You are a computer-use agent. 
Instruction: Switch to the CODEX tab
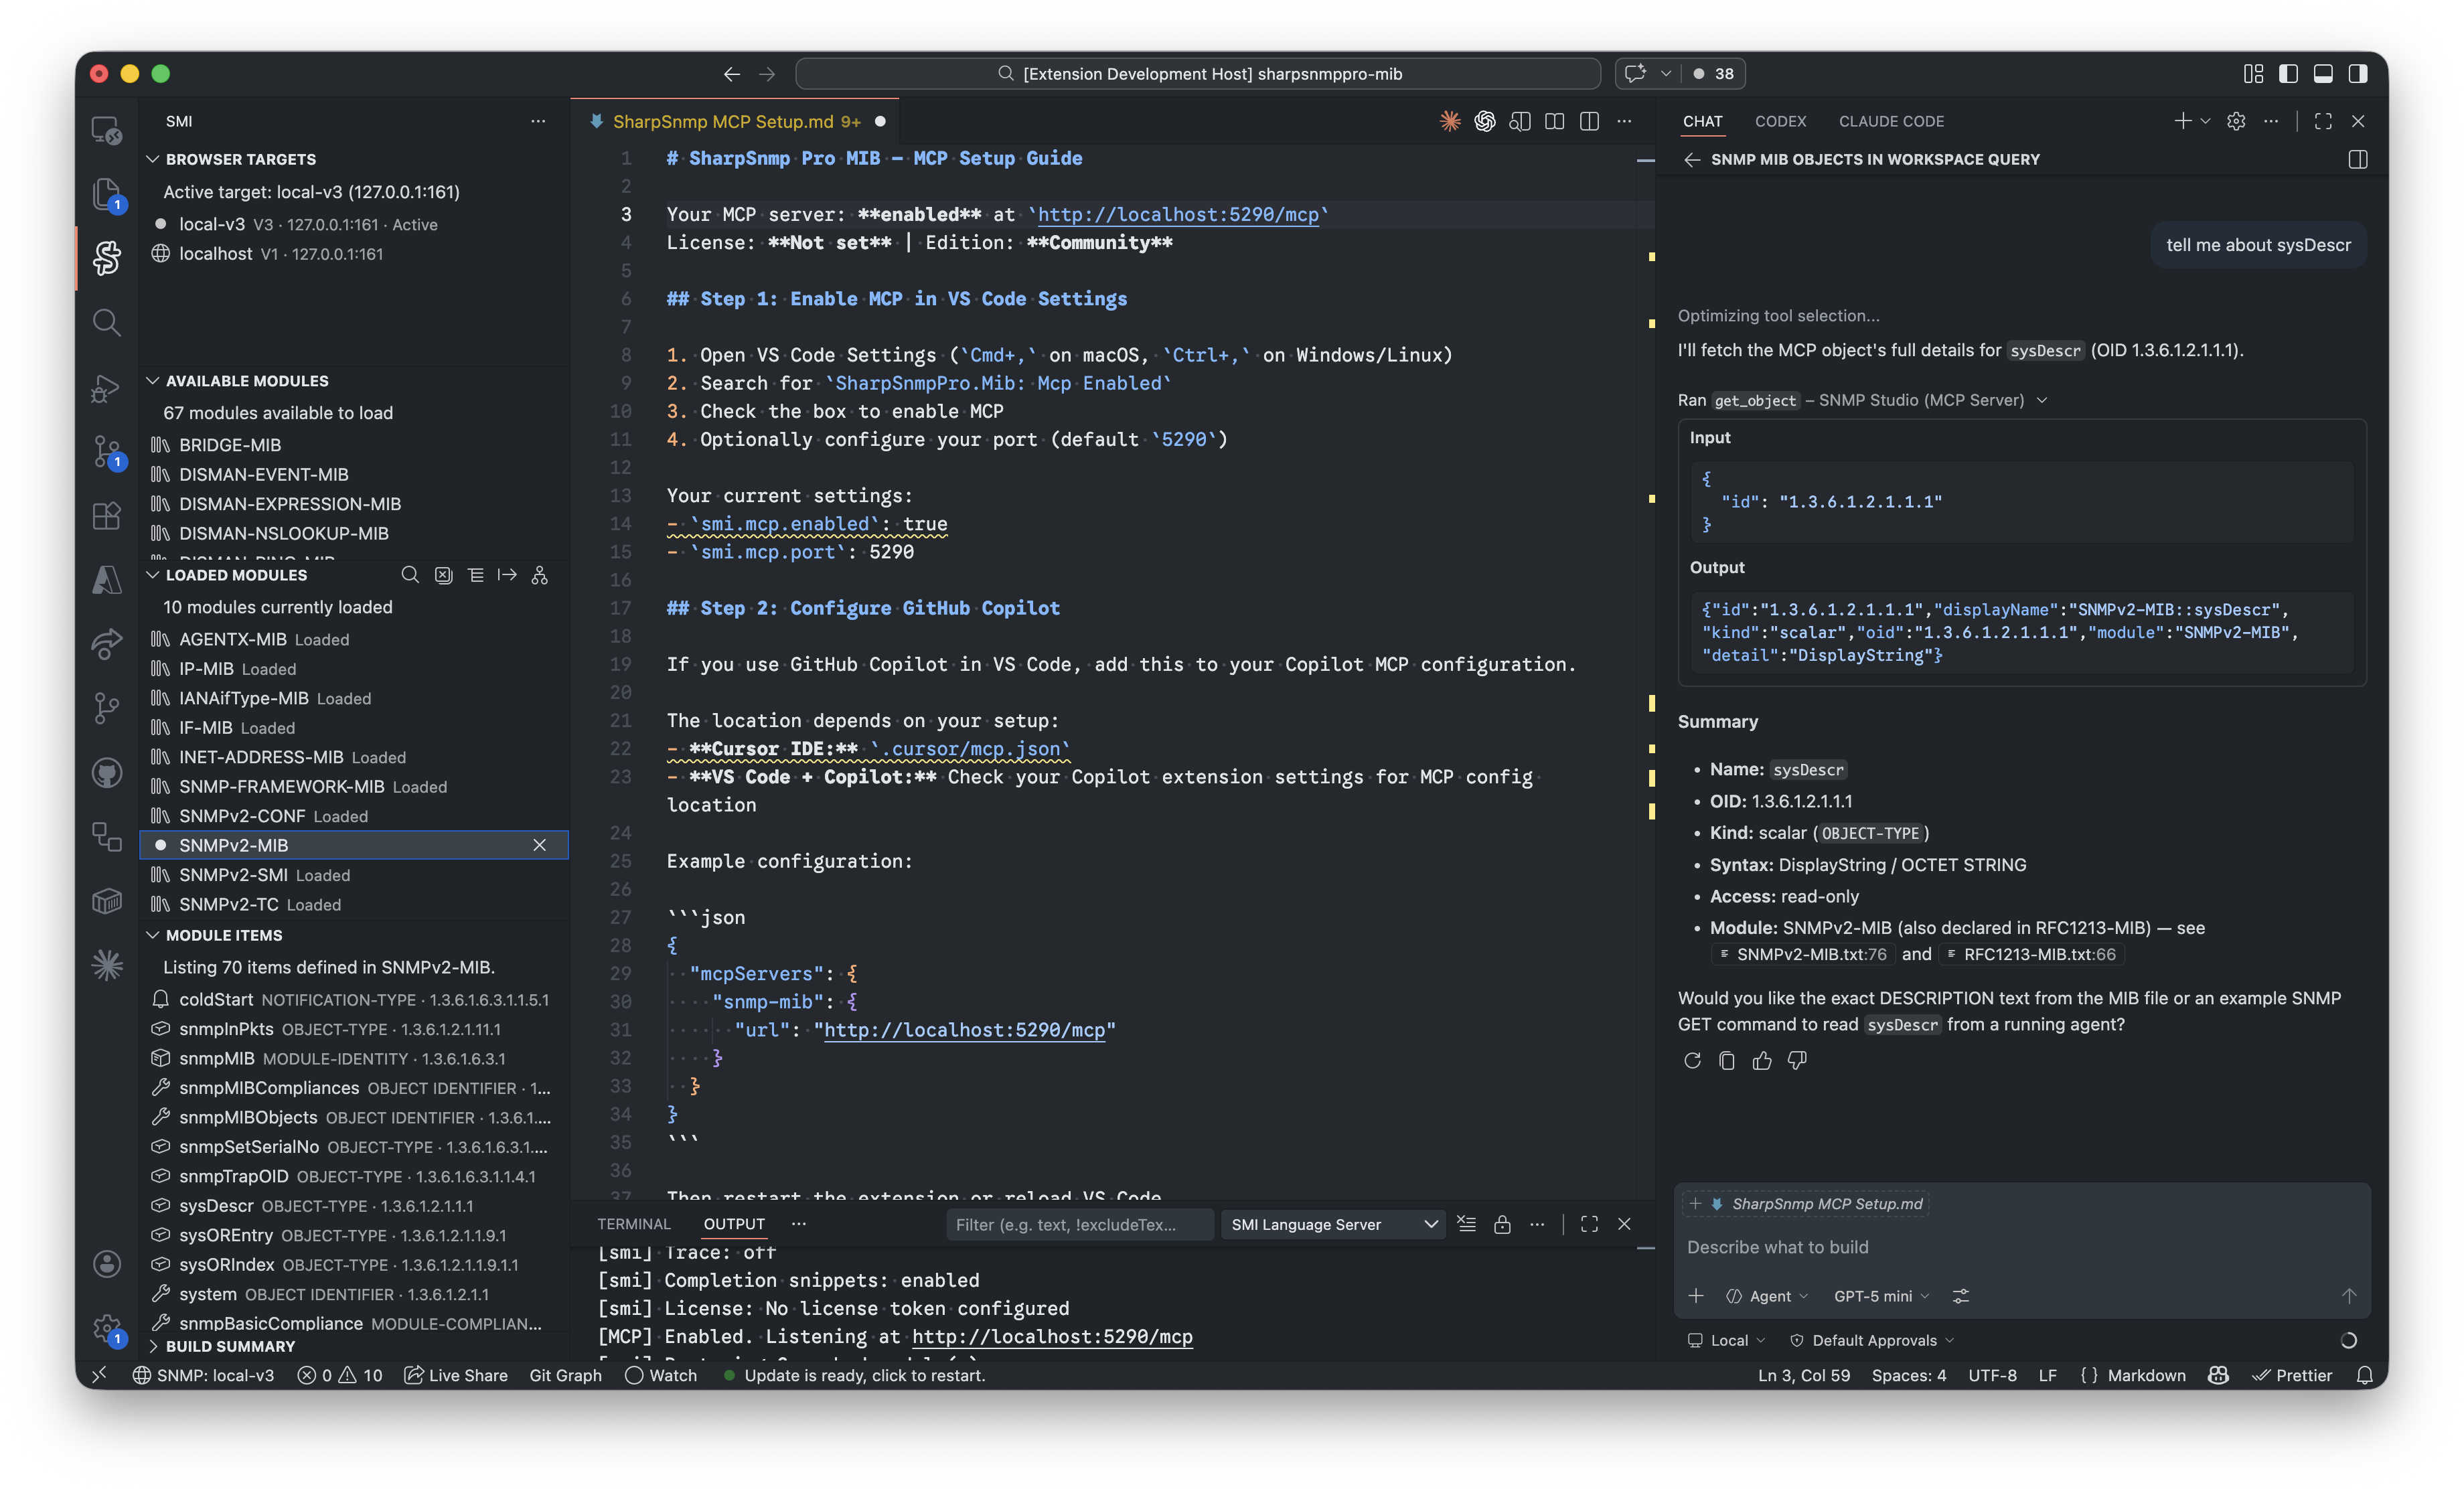coord(1781,121)
